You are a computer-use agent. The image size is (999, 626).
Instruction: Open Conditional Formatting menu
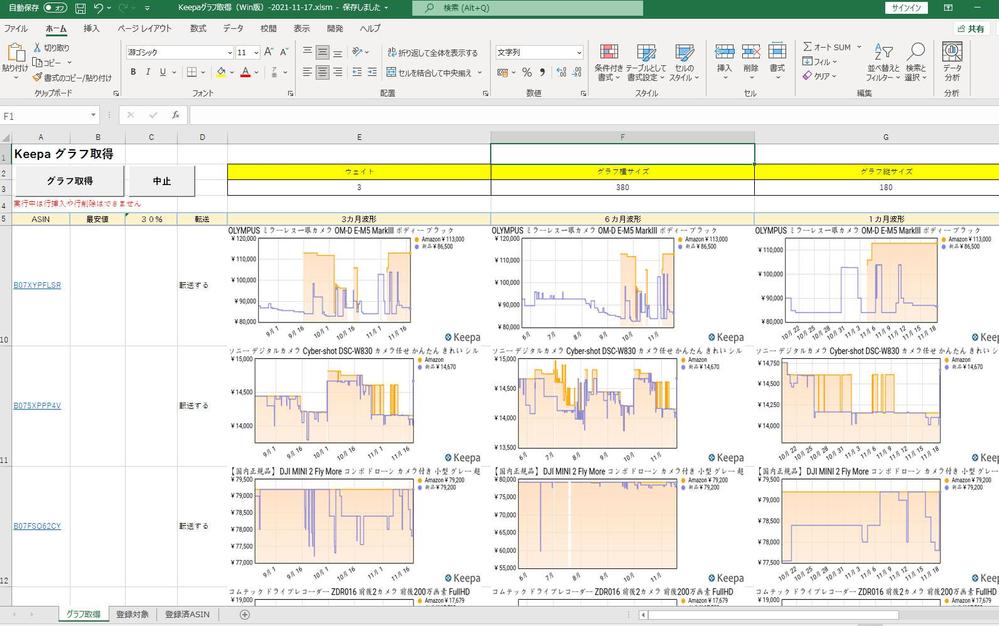click(608, 62)
